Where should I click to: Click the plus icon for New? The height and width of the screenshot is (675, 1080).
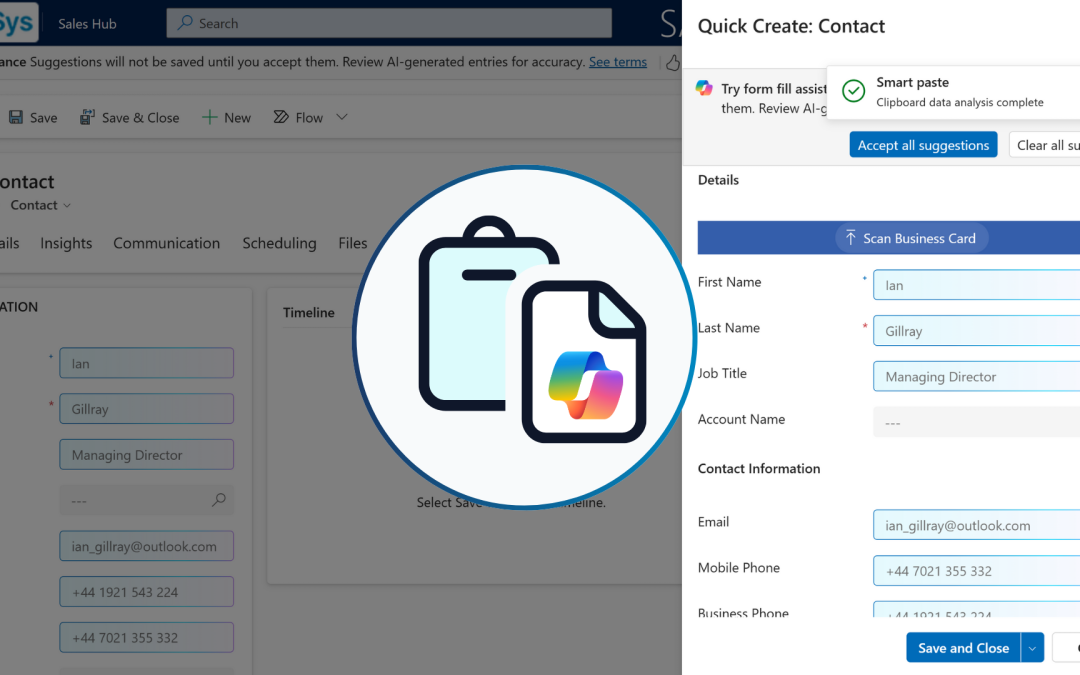[x=209, y=117]
